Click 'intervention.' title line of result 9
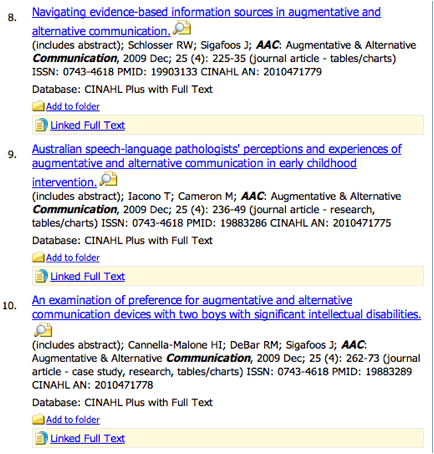434x454 pixels. [65, 182]
